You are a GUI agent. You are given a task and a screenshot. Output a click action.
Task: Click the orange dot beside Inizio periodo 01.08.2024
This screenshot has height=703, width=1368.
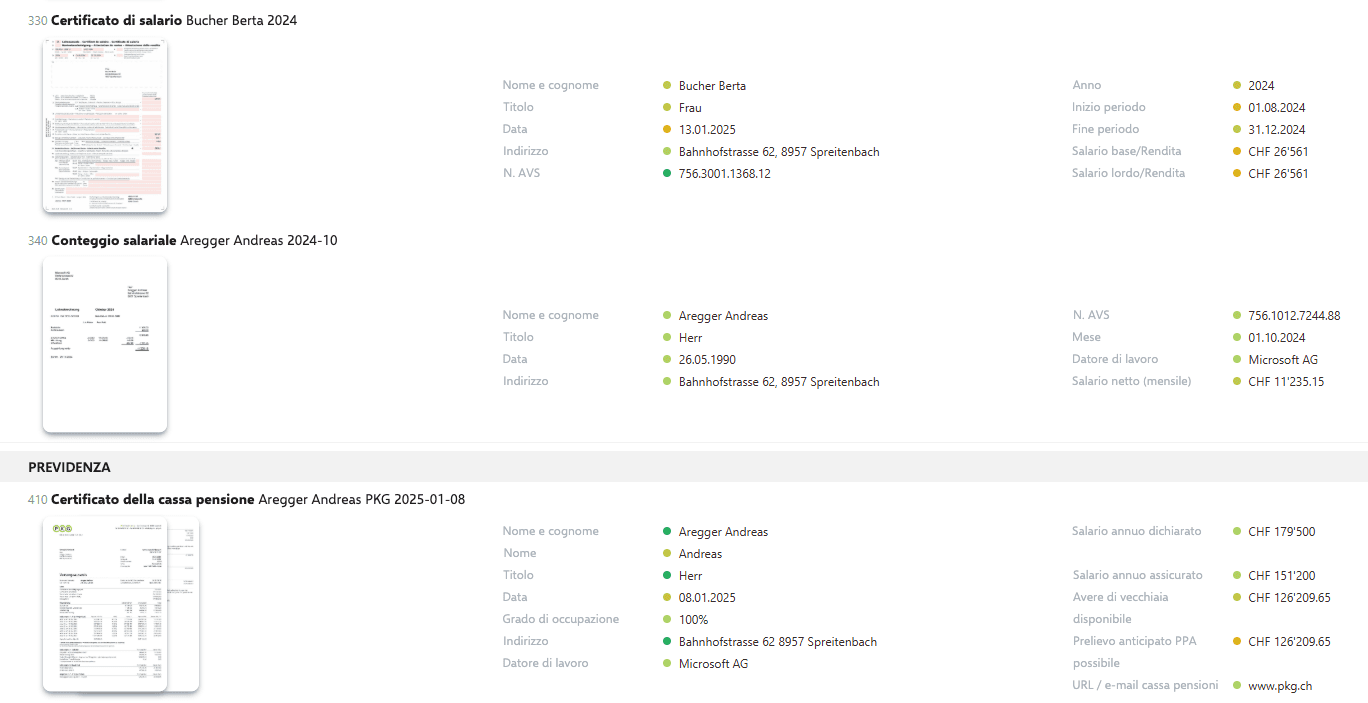click(1237, 107)
